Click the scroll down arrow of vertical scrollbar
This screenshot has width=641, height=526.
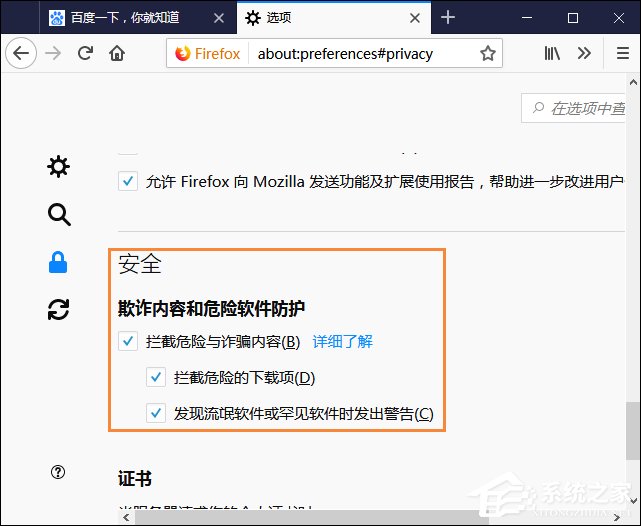click(633, 500)
